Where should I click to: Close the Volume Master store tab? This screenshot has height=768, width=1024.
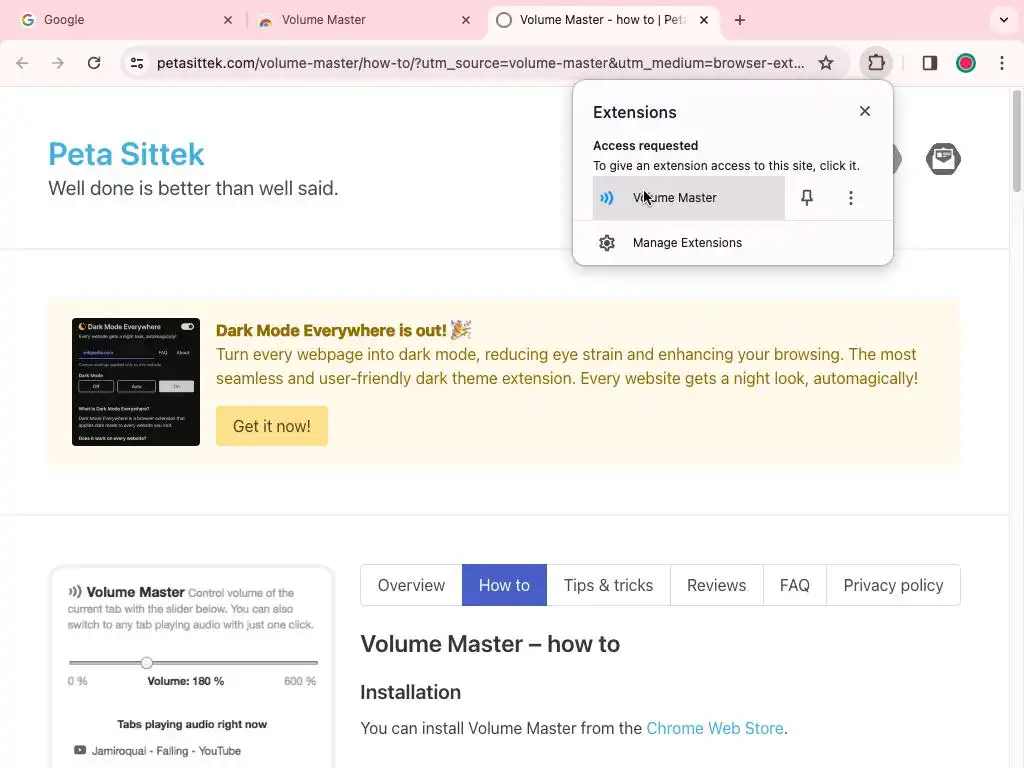tap(466, 20)
